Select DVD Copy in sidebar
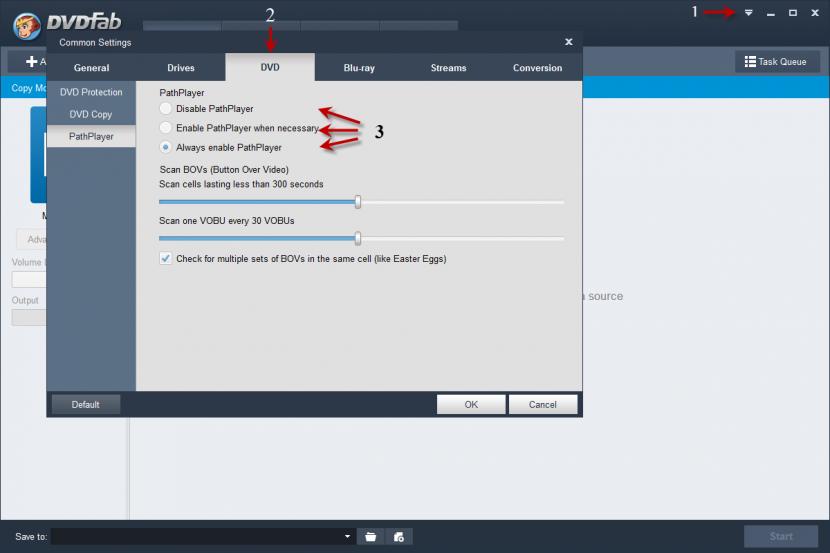Viewport: 830px width, 553px height. pos(91,114)
